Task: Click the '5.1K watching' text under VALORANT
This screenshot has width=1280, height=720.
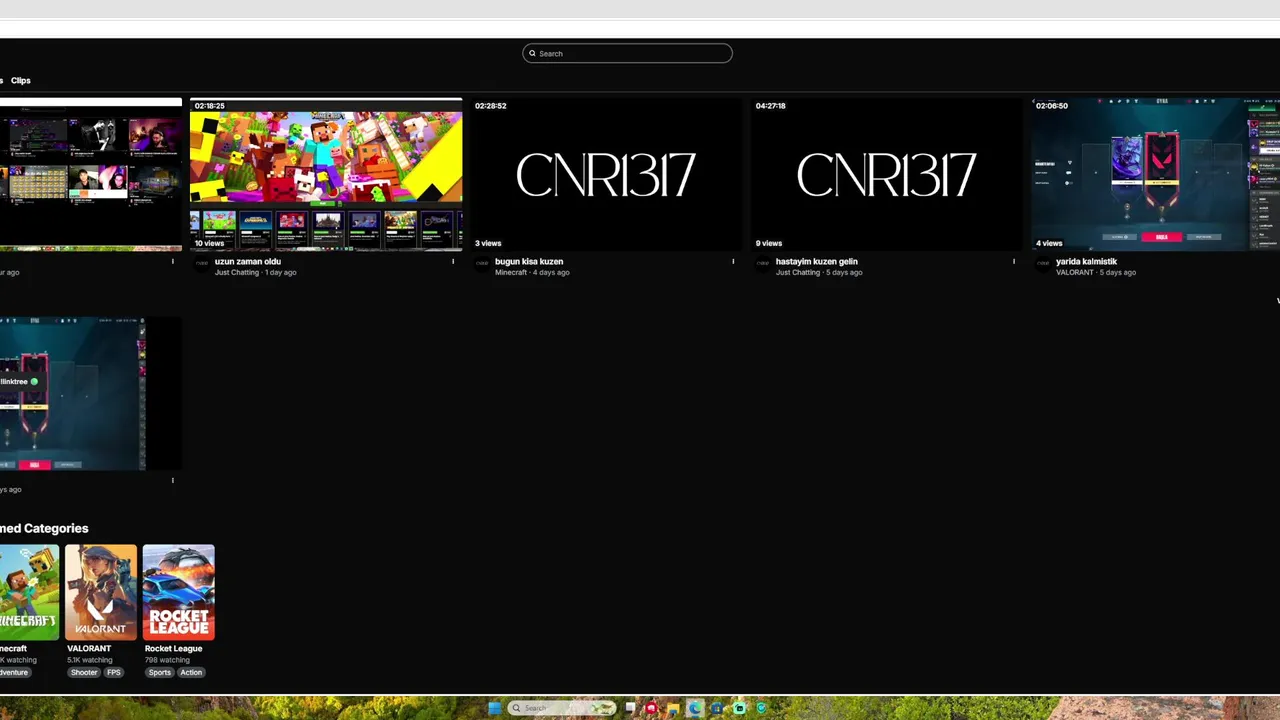Action: coord(90,660)
